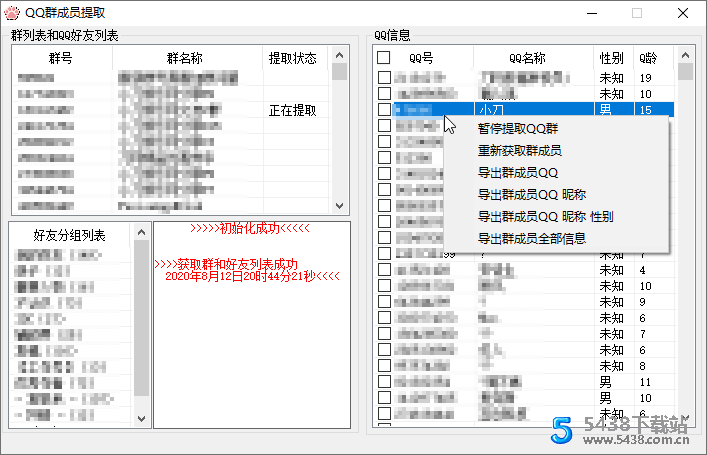Click the QQ名称 column header
The height and width of the screenshot is (455, 707).
point(528,58)
